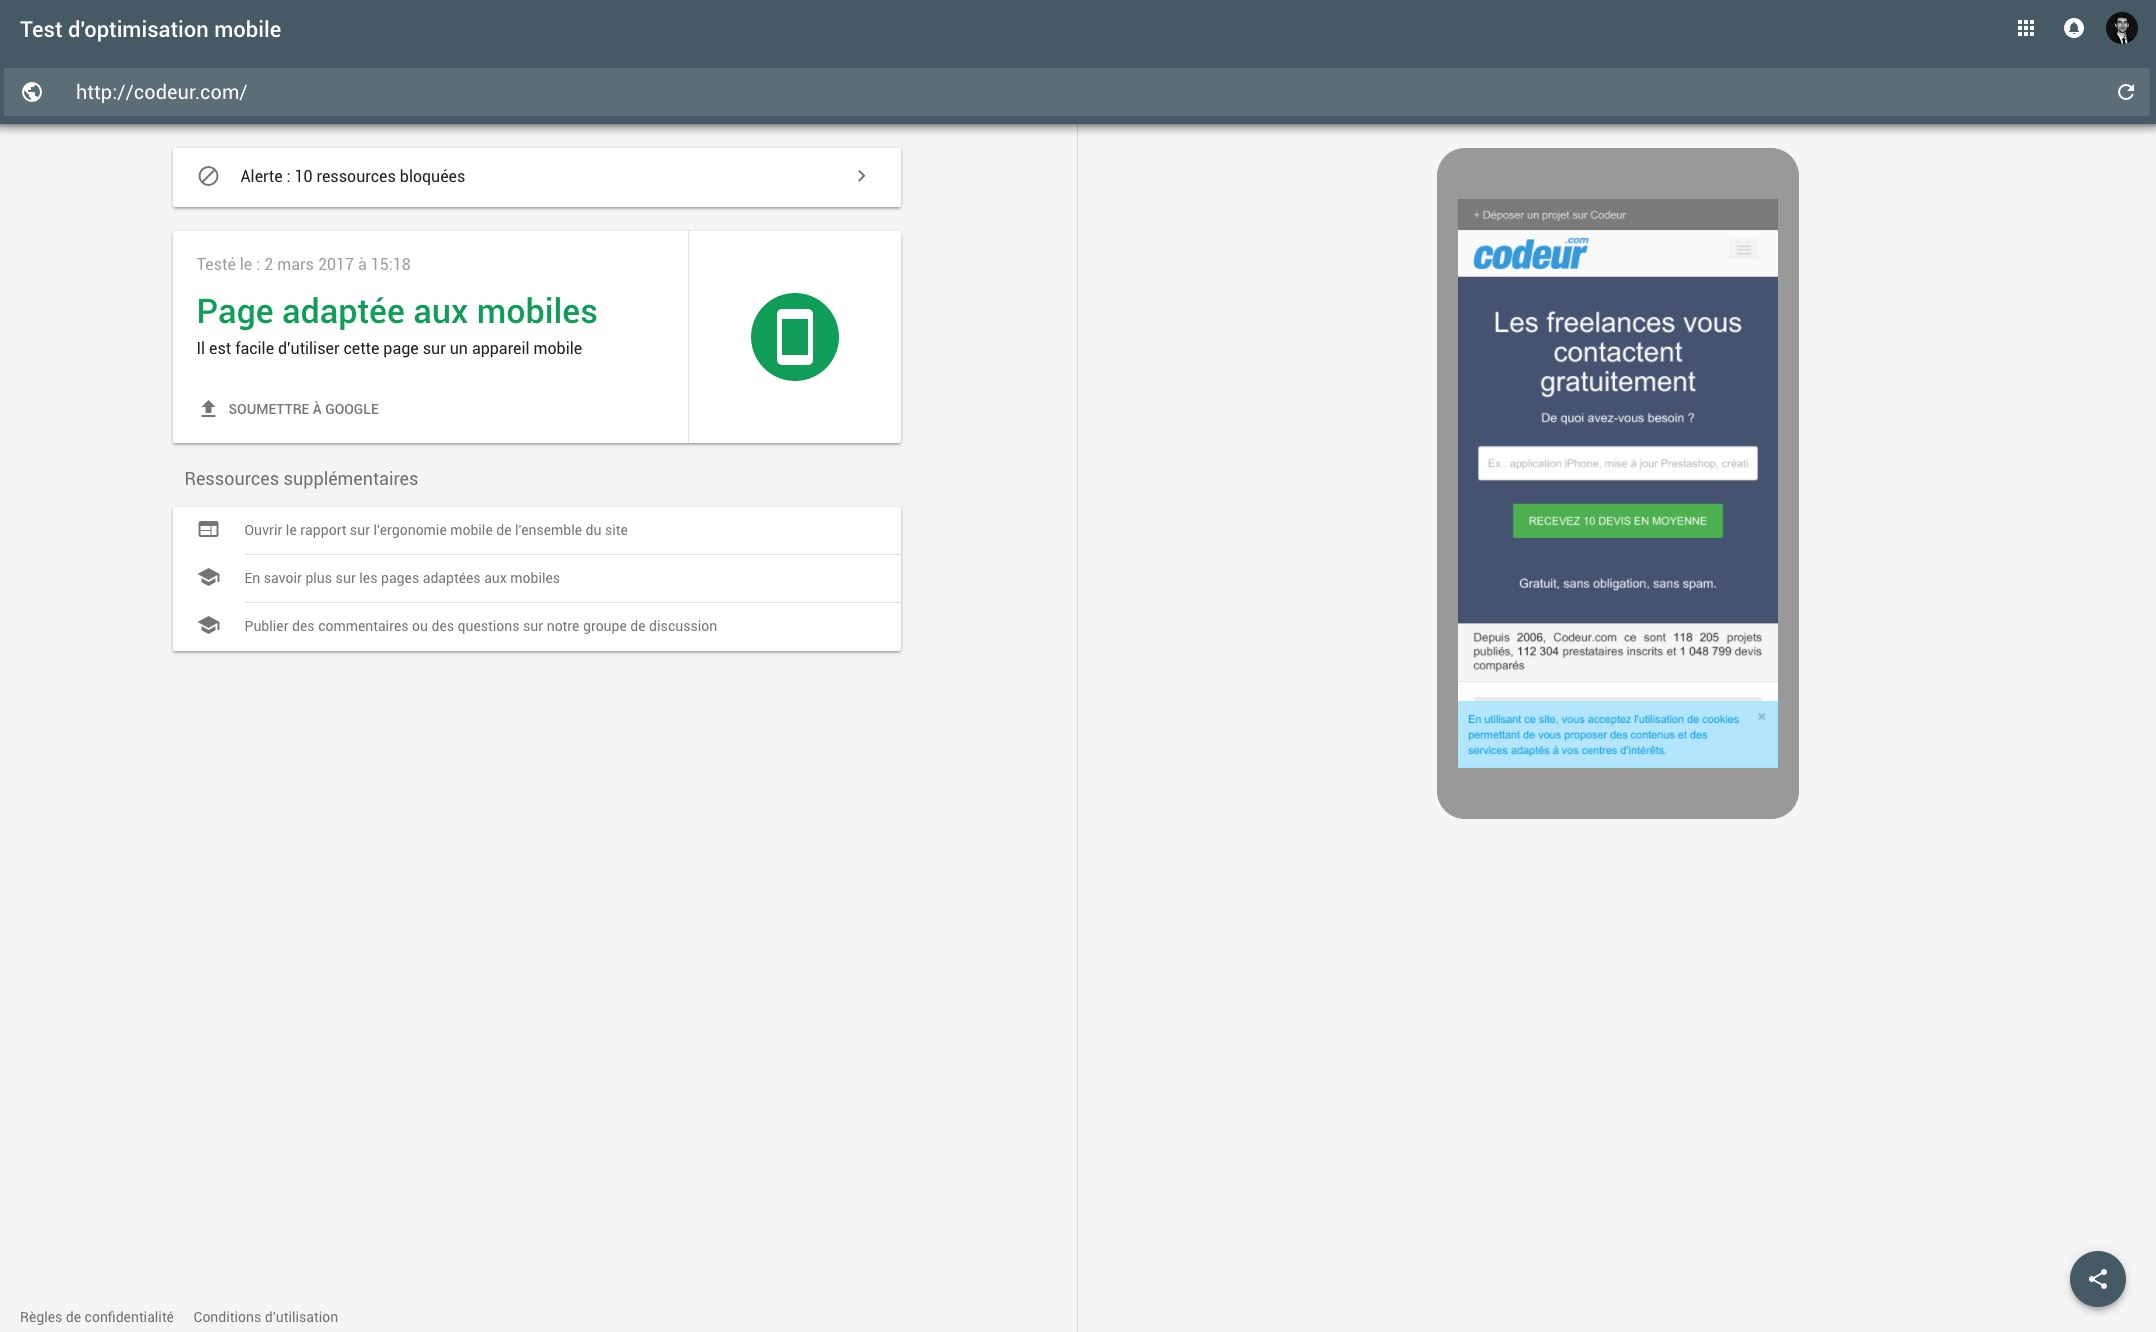Open the Google apps grid icon
2156x1332 pixels.
pos(2025,29)
